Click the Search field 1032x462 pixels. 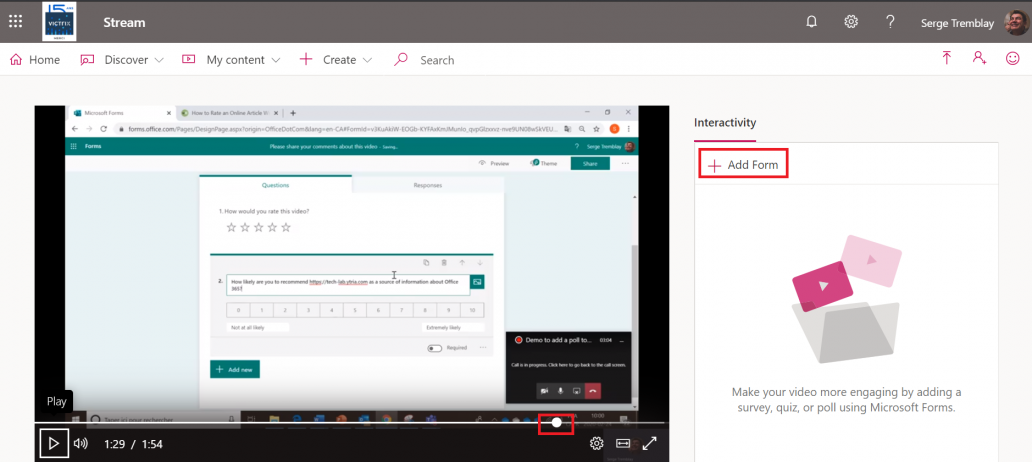(437, 60)
